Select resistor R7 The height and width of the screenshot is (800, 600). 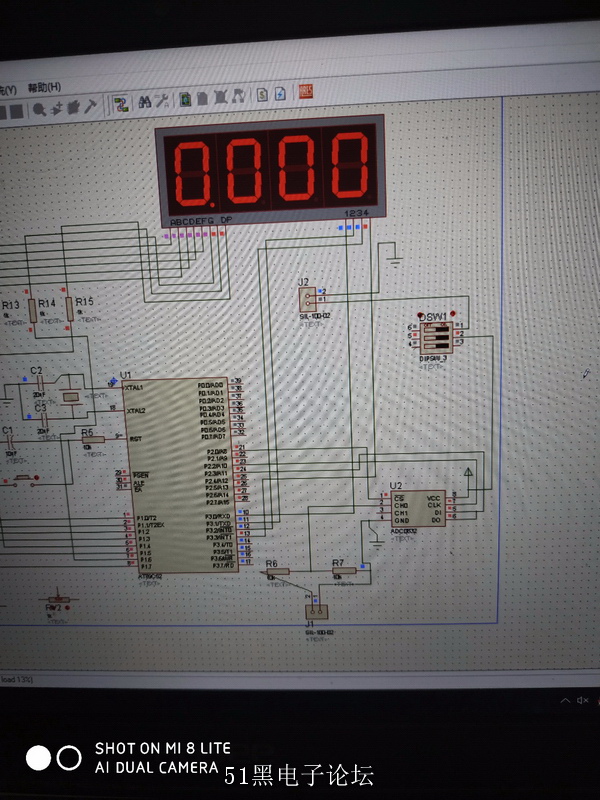[x=344, y=571]
